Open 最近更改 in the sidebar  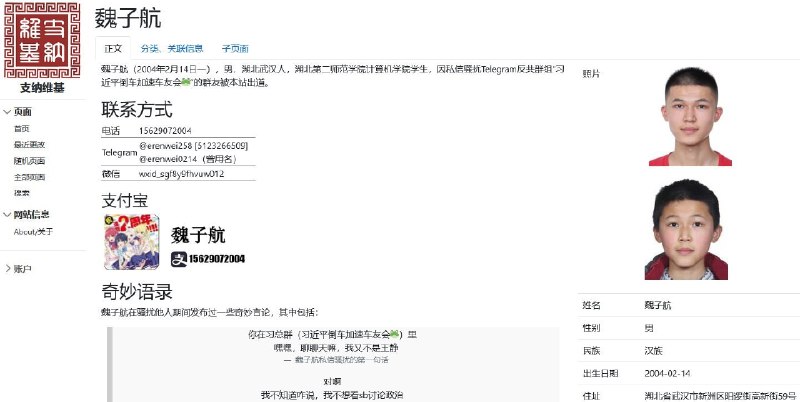[30, 144]
